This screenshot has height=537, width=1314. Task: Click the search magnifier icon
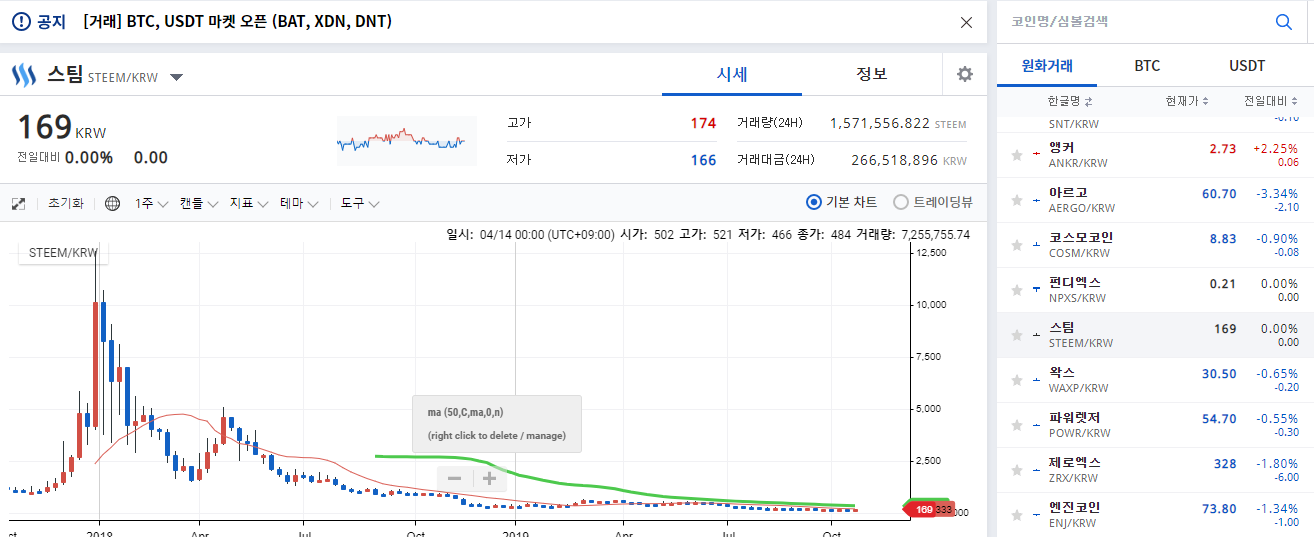tap(1283, 21)
